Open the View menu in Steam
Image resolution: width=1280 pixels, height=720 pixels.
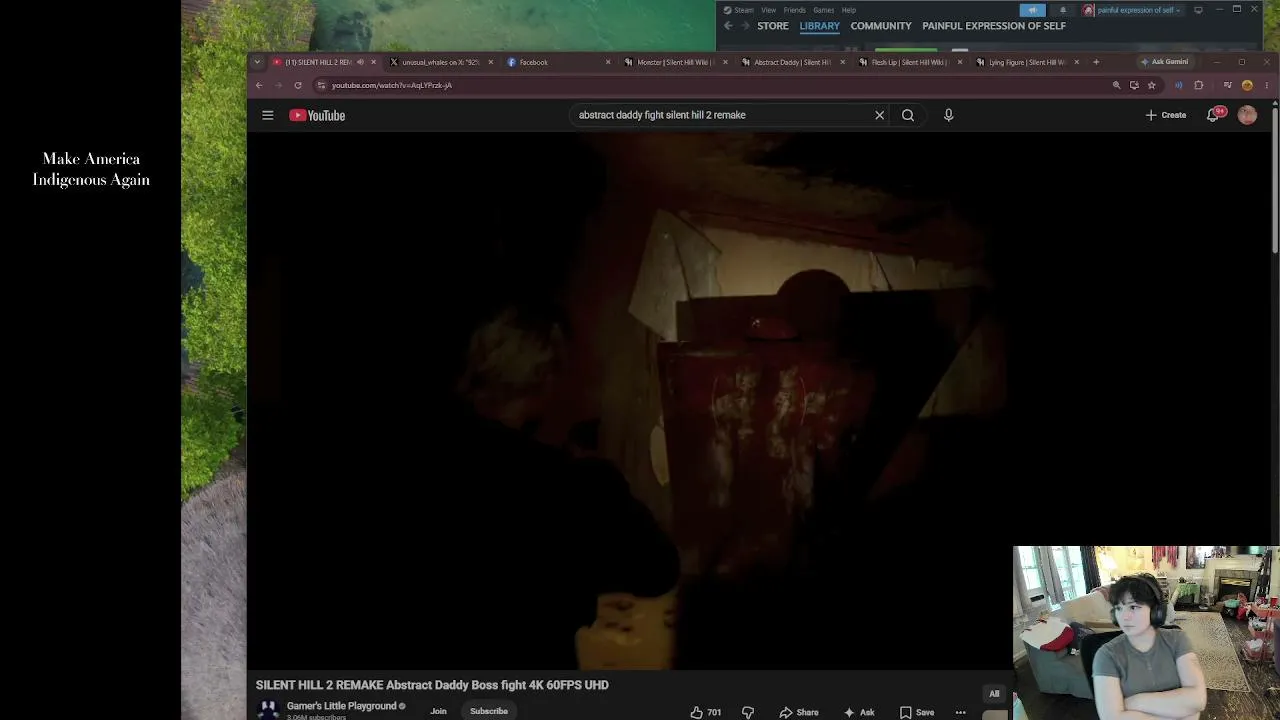[768, 10]
